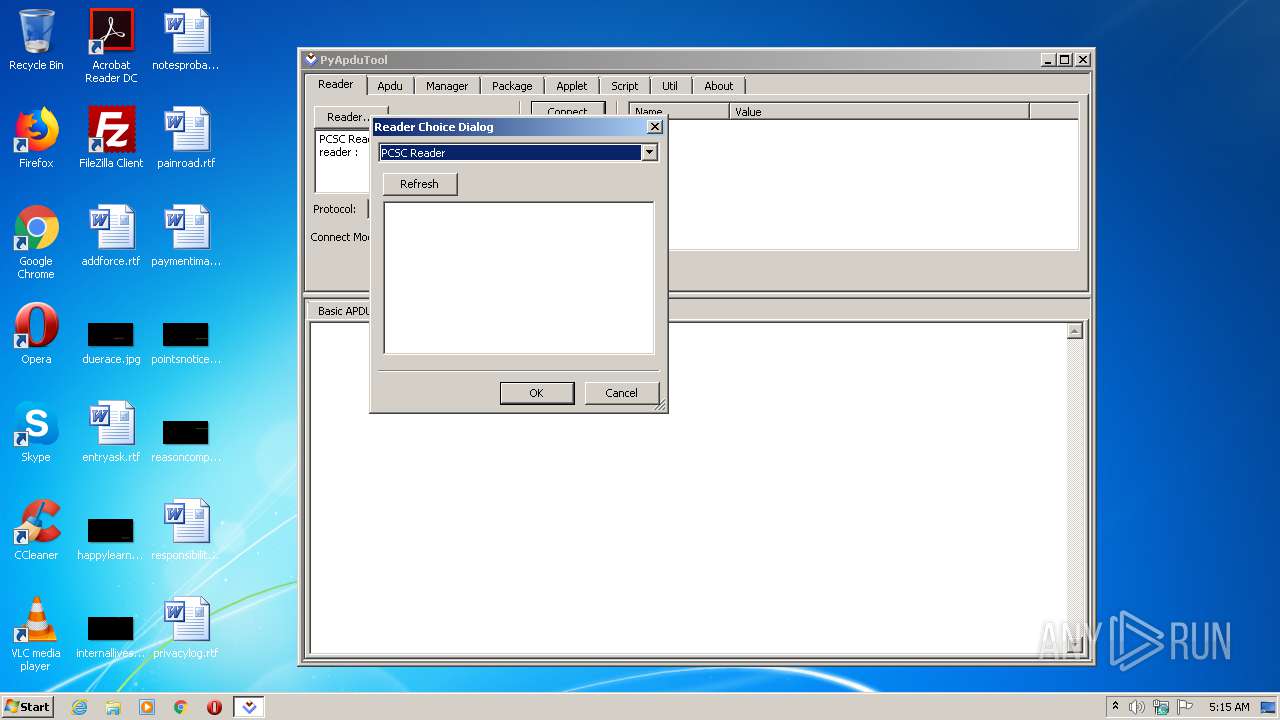The height and width of the screenshot is (720, 1280).
Task: Select PyApduTool taskbar button
Action: point(249,707)
